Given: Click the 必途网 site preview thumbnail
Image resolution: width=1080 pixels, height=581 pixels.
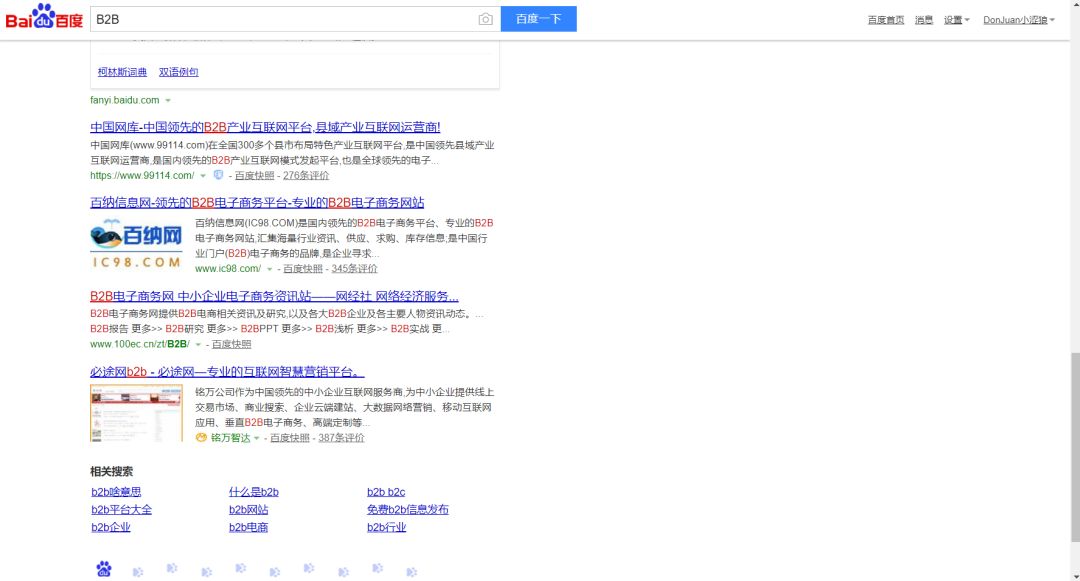Looking at the screenshot, I should click(x=136, y=413).
